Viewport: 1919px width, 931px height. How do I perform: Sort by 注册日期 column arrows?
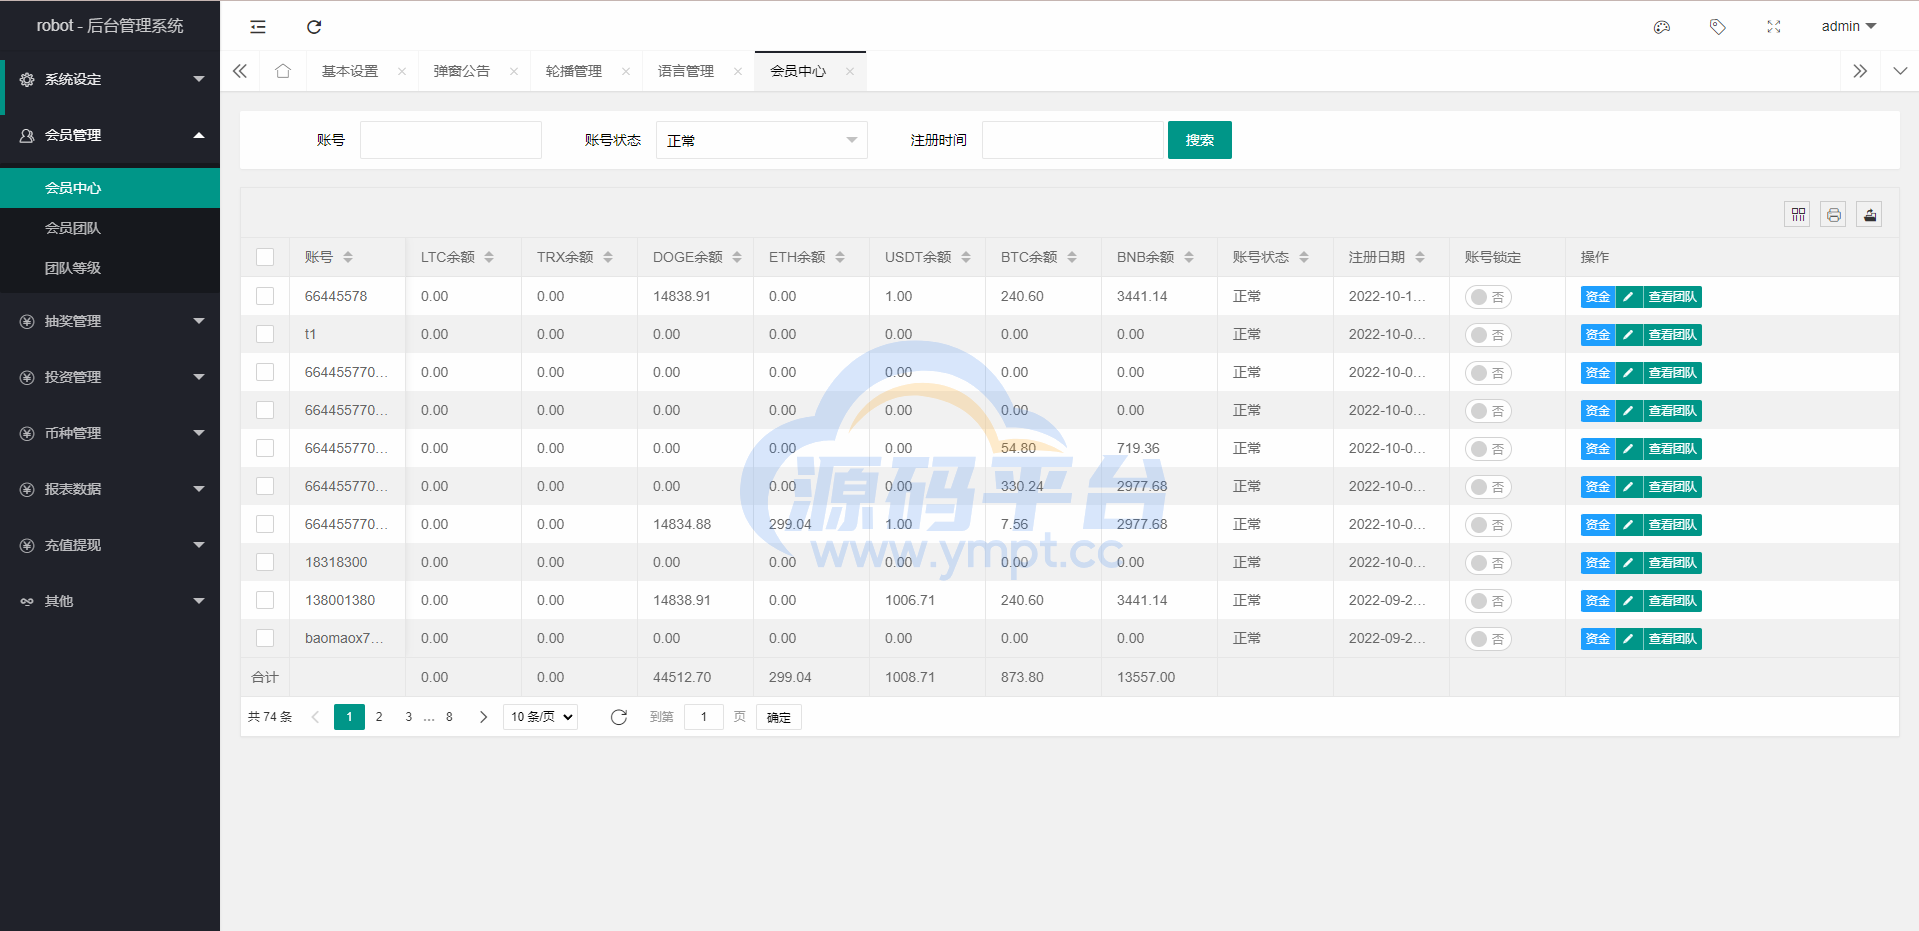(1420, 257)
